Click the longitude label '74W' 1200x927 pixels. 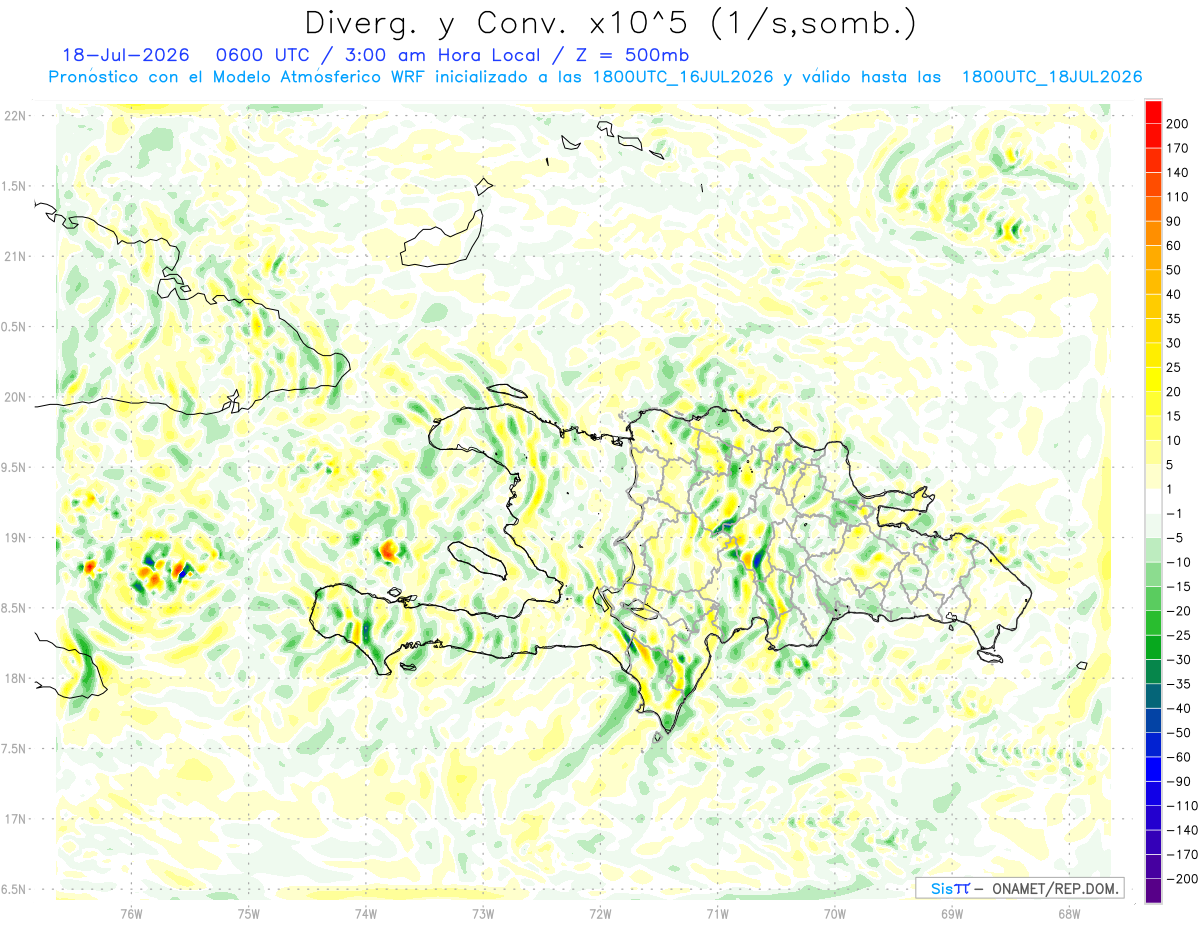[365, 914]
